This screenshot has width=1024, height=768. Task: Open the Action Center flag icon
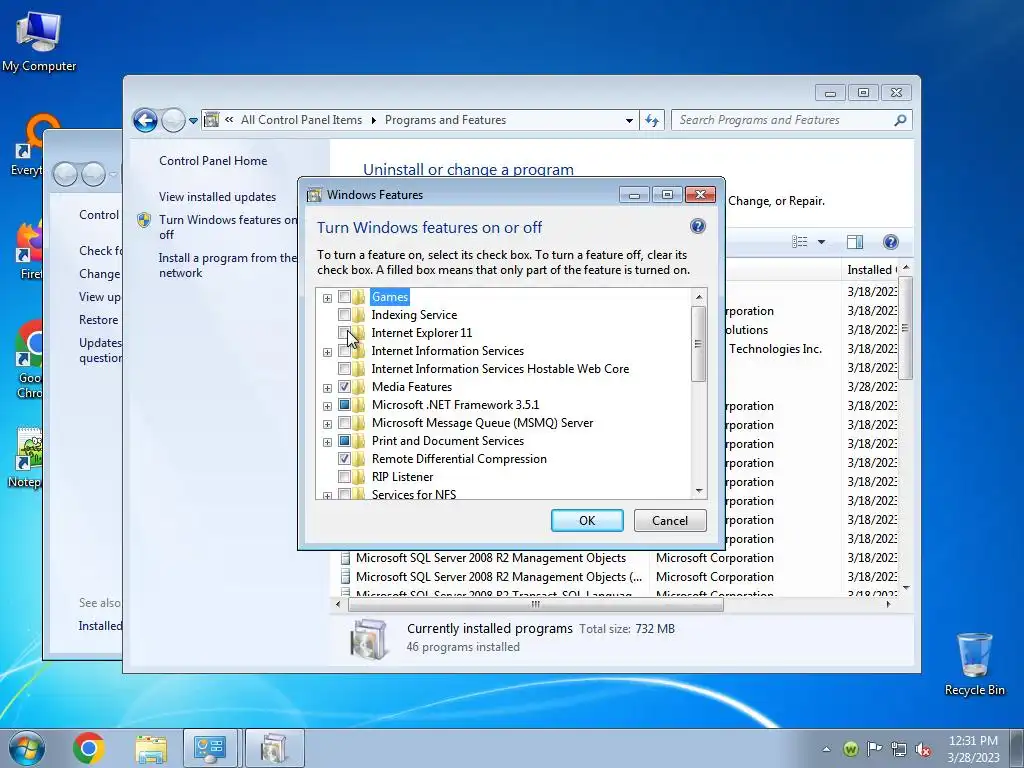point(874,748)
